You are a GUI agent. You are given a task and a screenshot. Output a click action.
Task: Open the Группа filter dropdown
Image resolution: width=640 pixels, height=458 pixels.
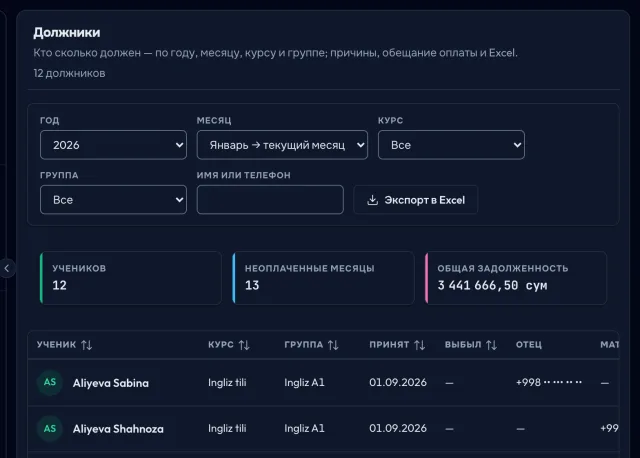tap(113, 200)
